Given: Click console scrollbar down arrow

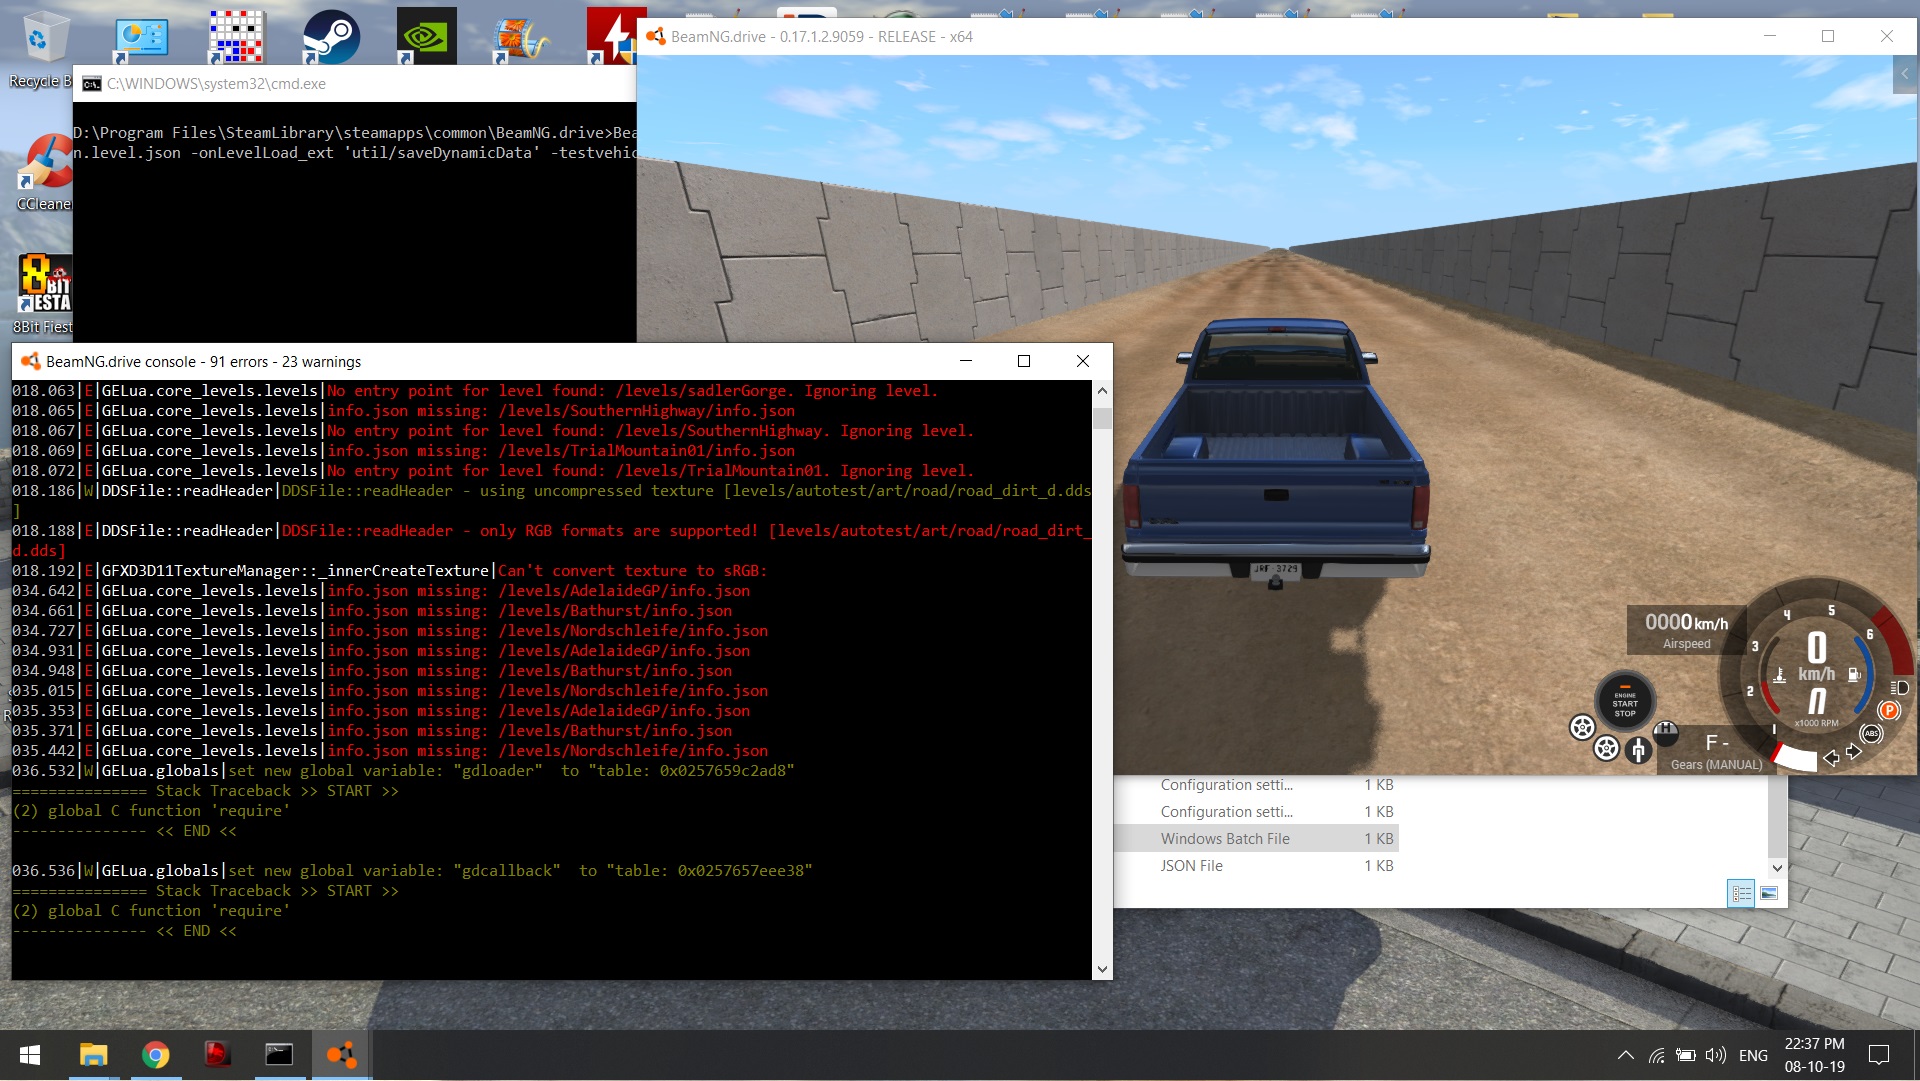Looking at the screenshot, I should 1102,969.
